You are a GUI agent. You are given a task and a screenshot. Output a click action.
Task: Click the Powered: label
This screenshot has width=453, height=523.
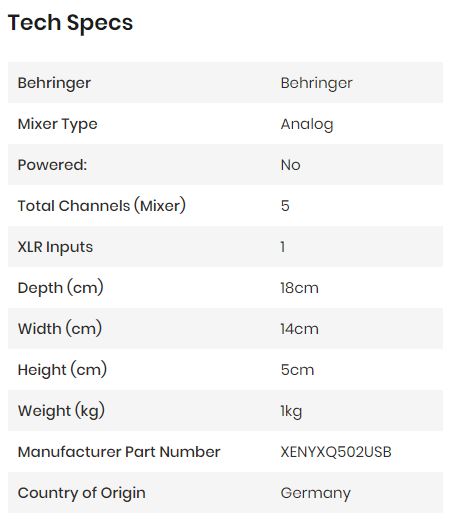(52, 165)
